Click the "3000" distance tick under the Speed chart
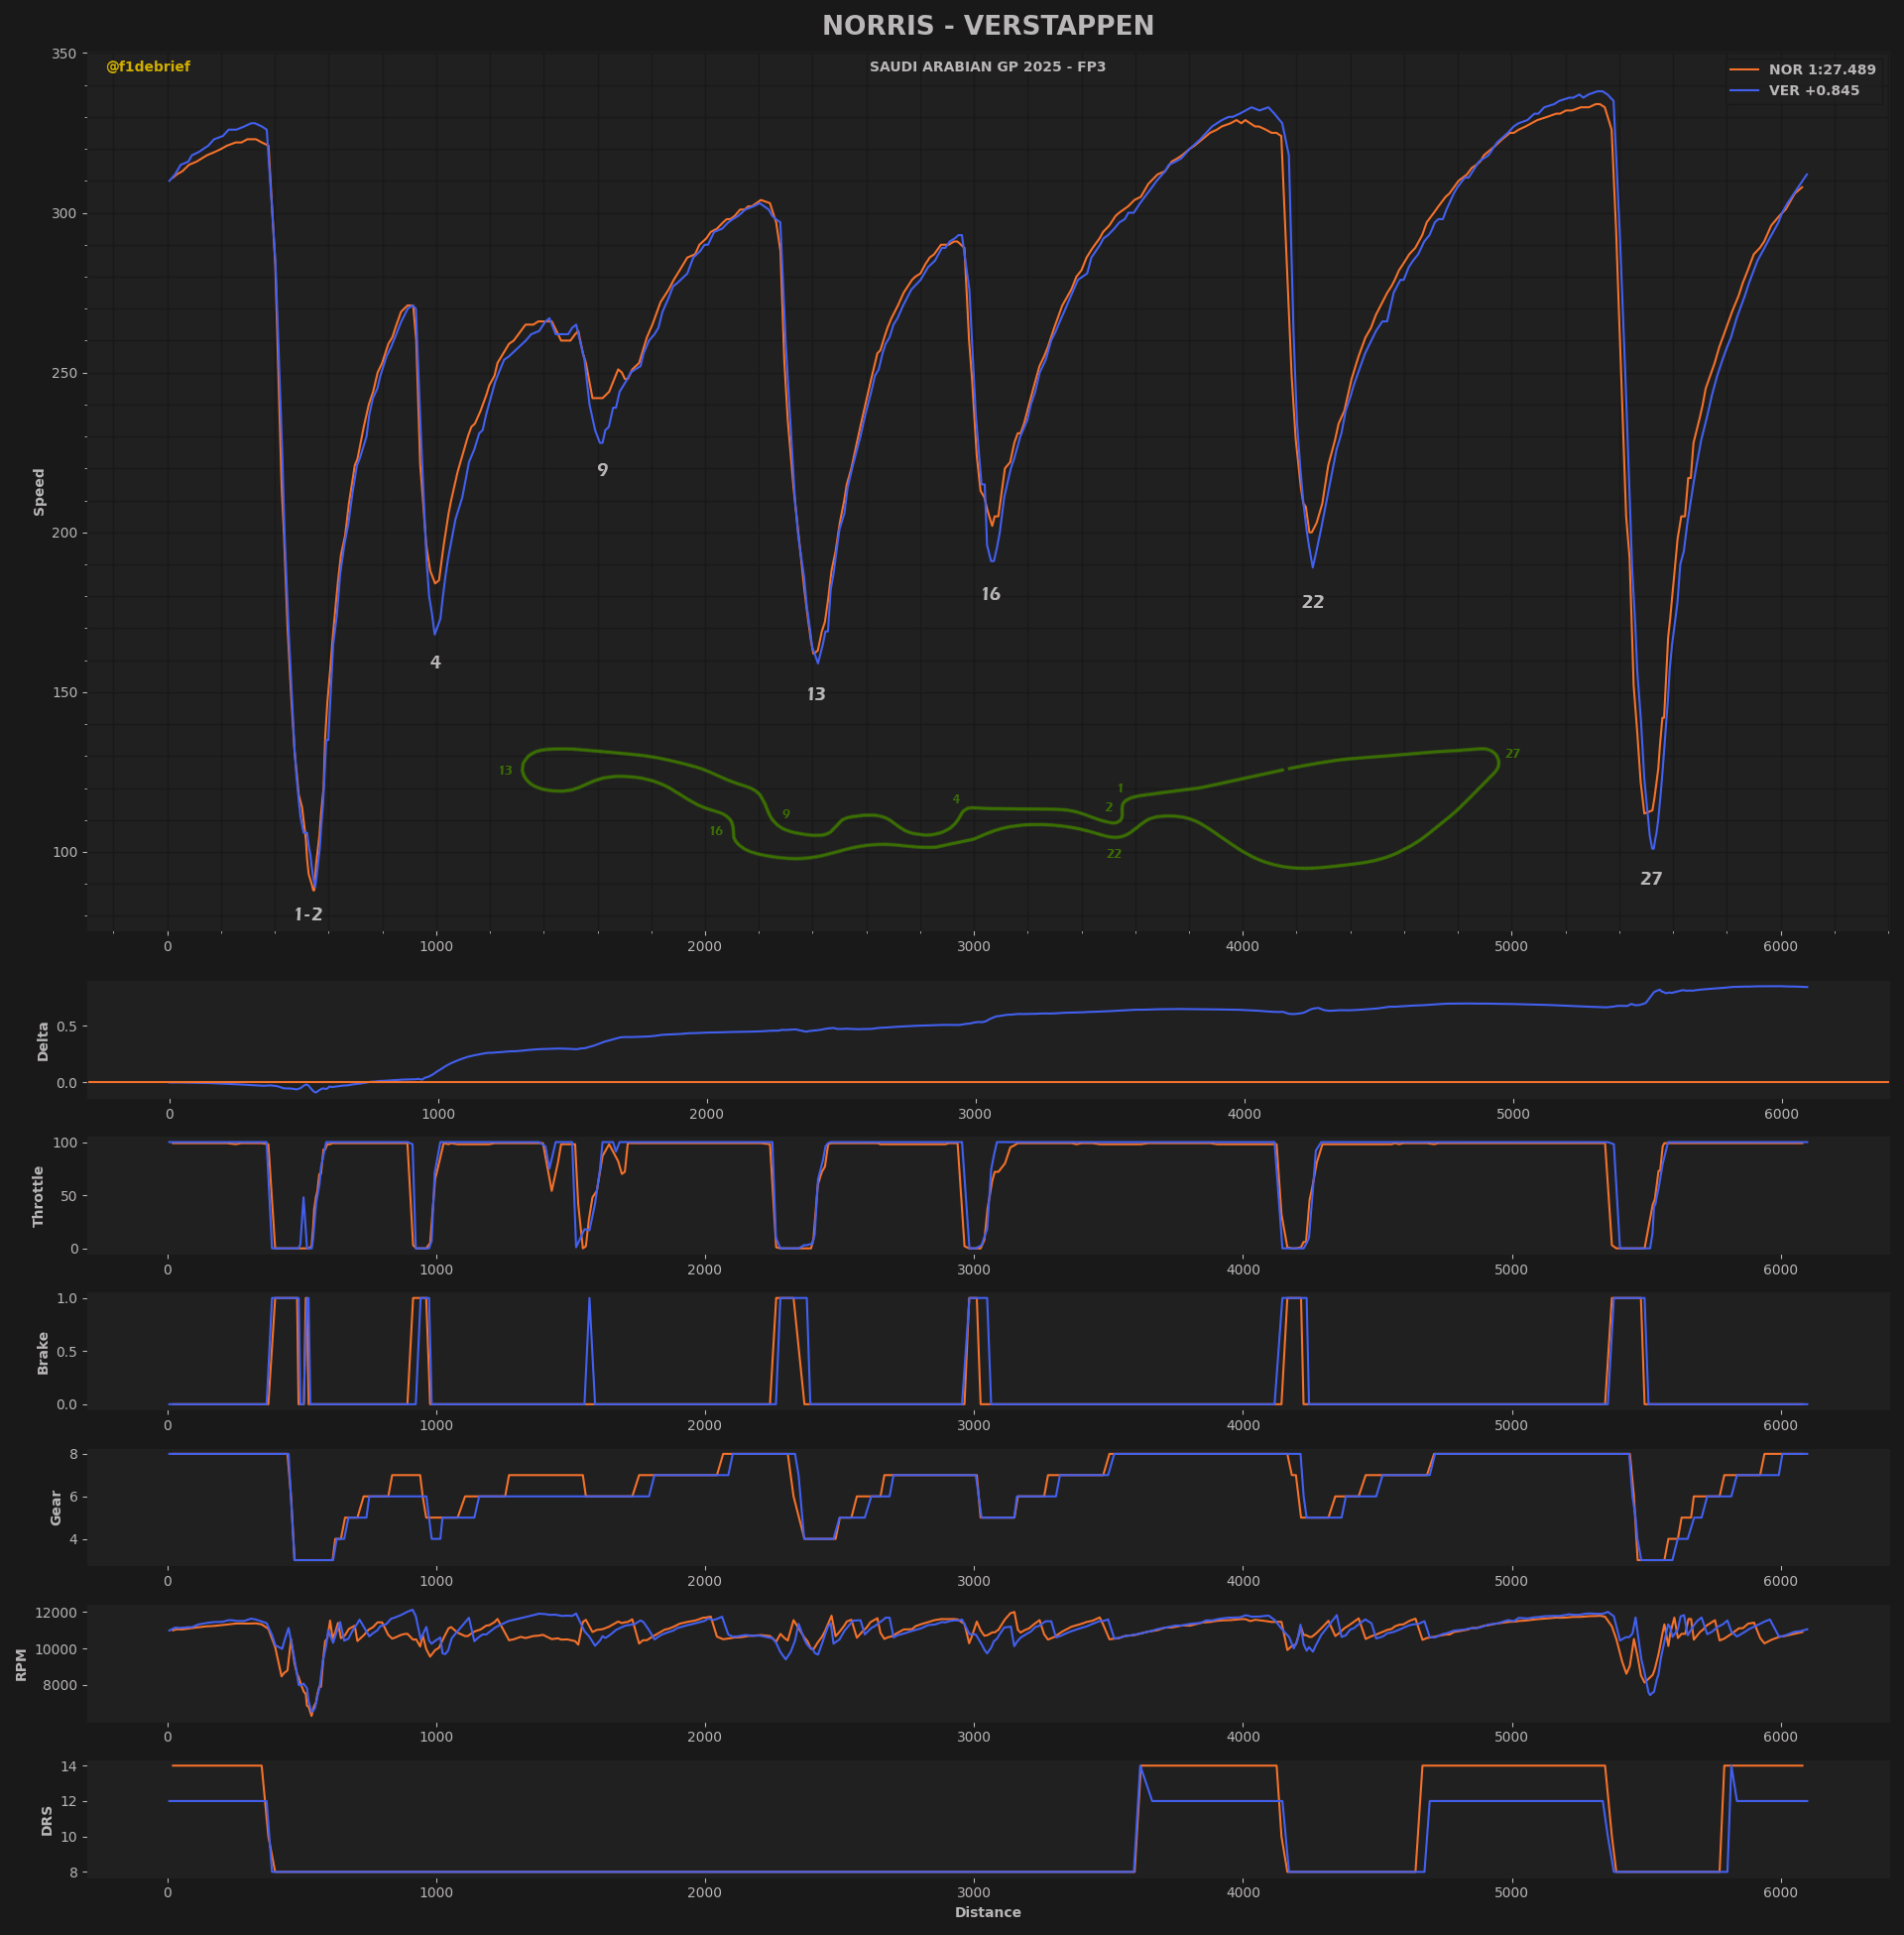The height and width of the screenshot is (1935, 1904). [x=974, y=947]
